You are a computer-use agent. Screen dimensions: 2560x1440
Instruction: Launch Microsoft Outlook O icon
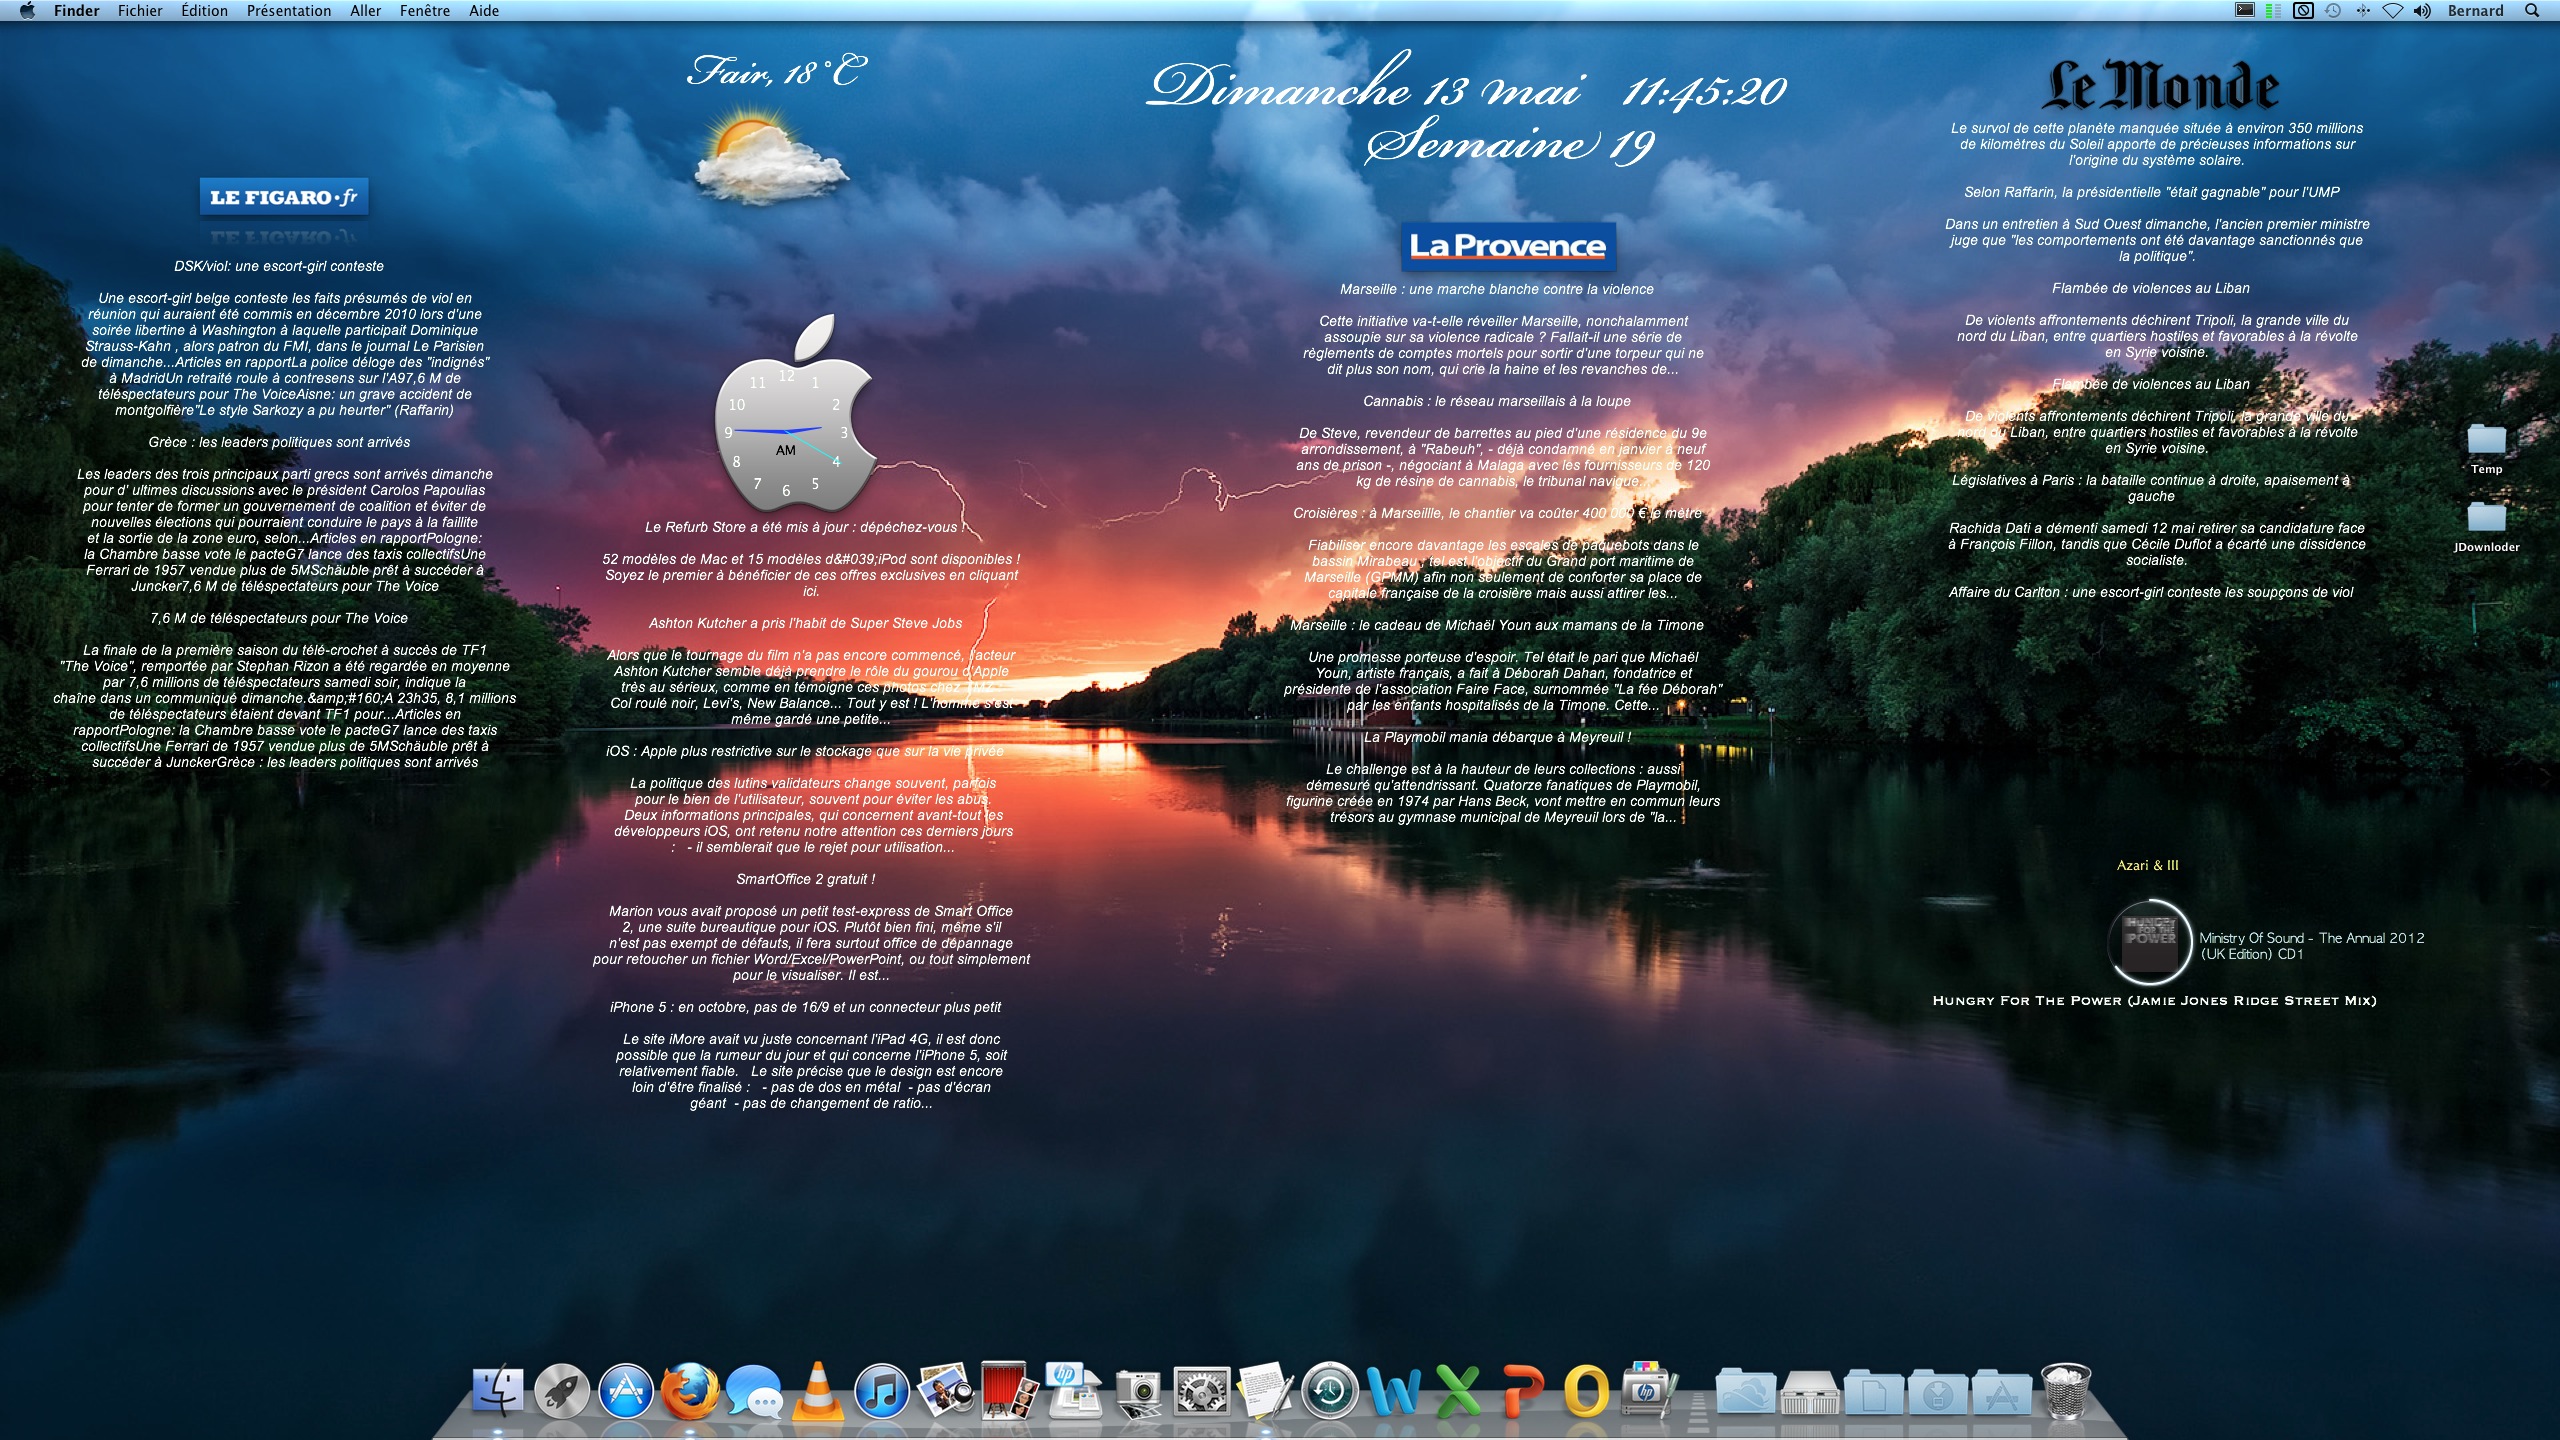1586,1390
